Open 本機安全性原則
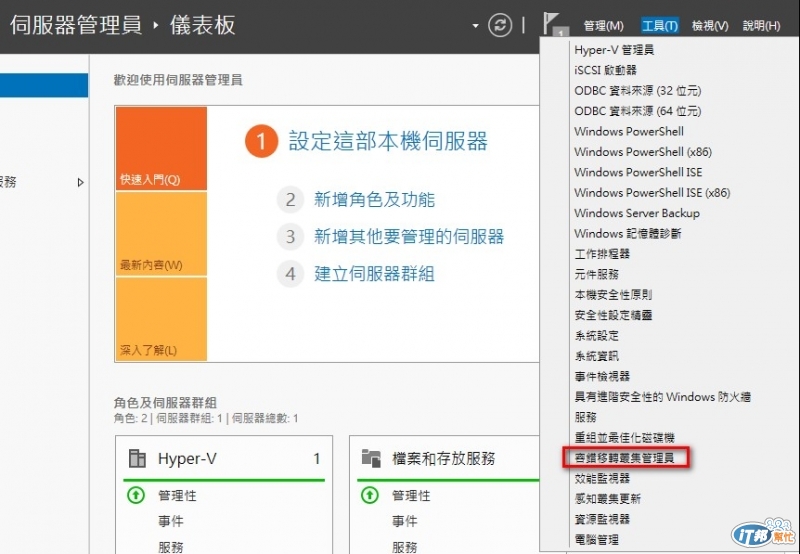The image size is (800, 554). (x=613, y=294)
